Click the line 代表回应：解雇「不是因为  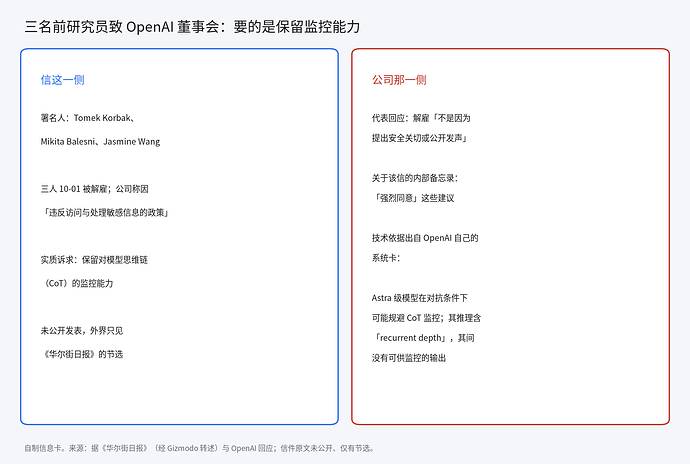click(x=421, y=118)
